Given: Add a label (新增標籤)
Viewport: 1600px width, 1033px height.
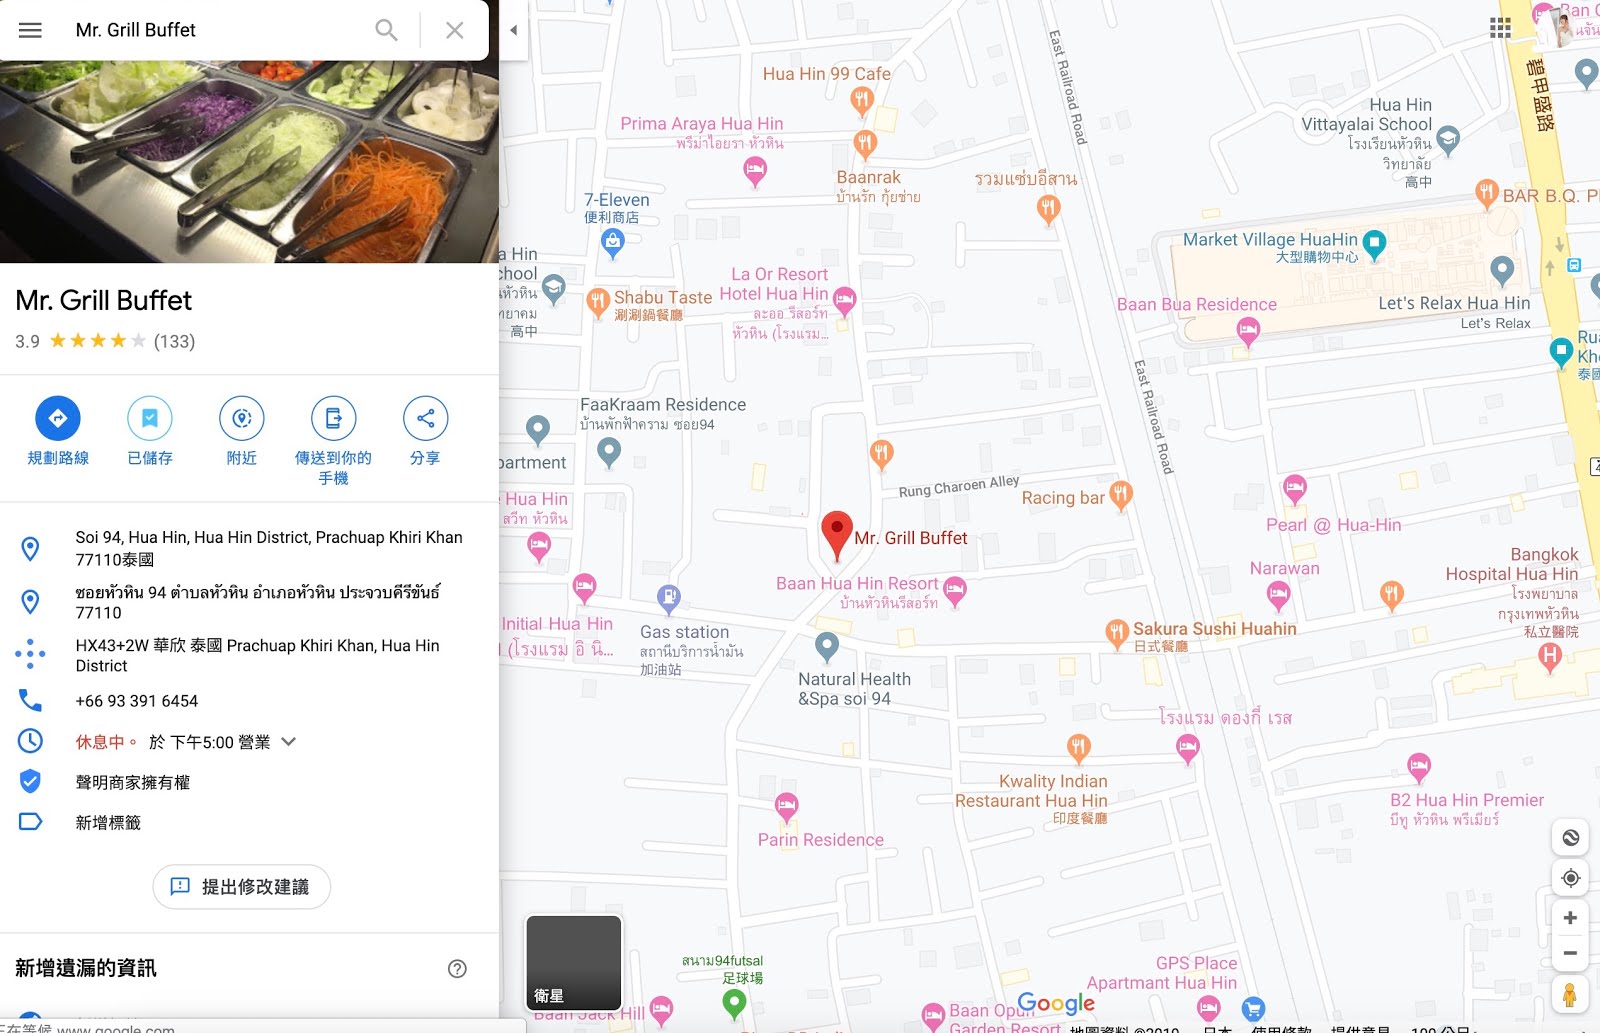Looking at the screenshot, I should (x=108, y=822).
